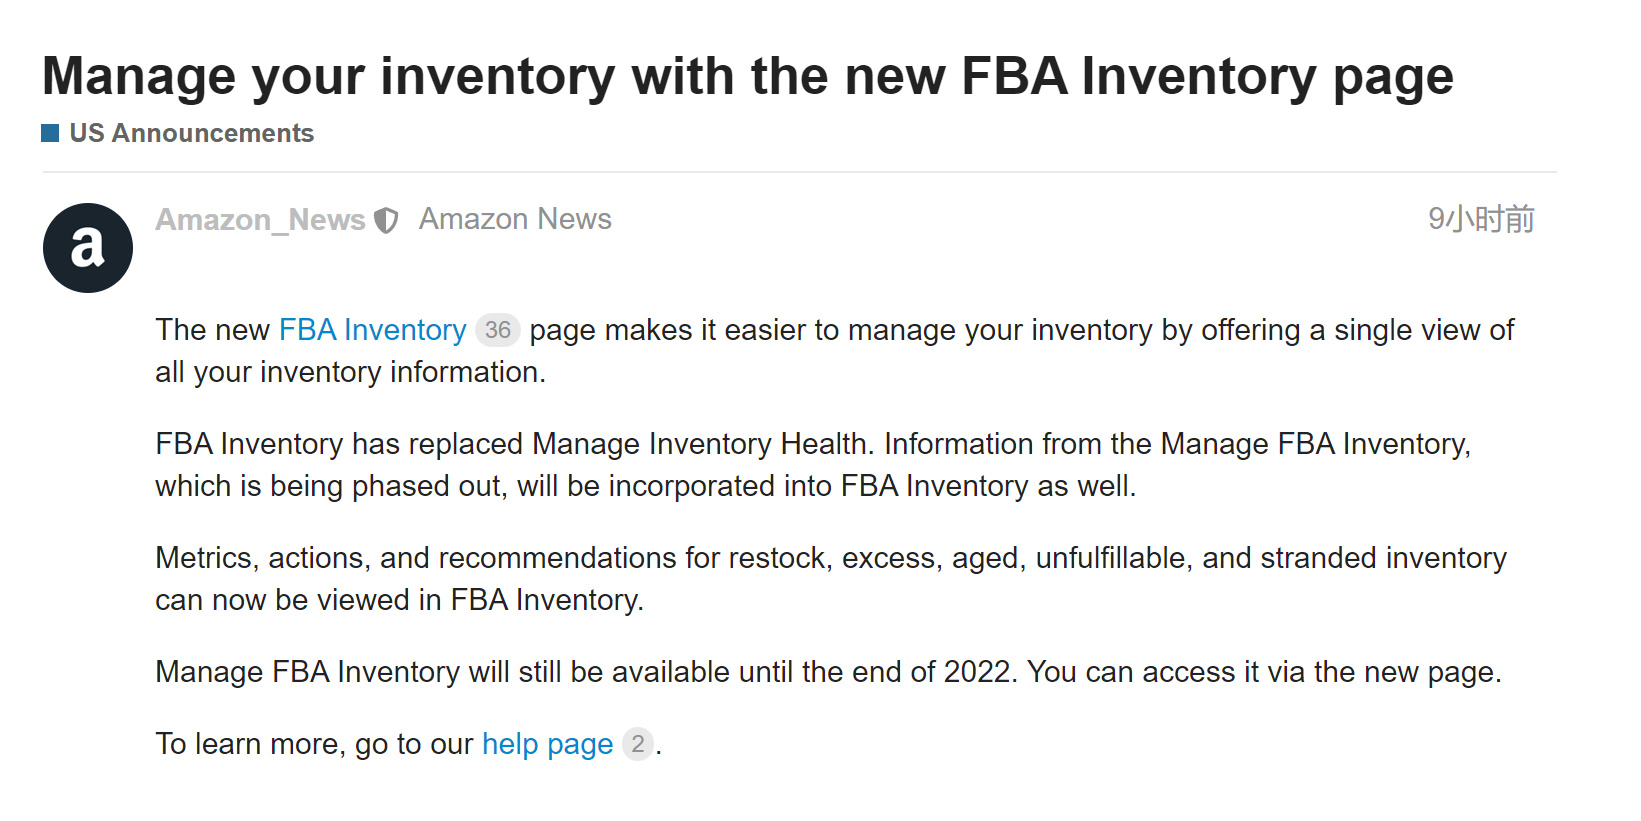The width and height of the screenshot is (1641, 821).
Task: Click the 2 click-count badge
Action: (x=638, y=744)
